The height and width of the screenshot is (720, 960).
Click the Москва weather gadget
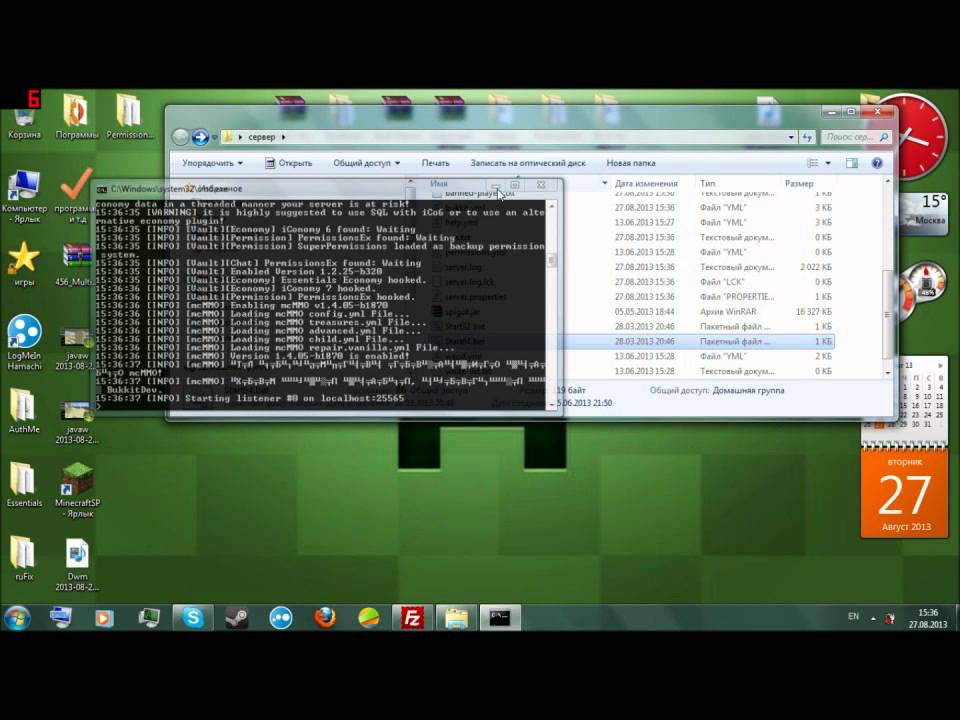pos(925,212)
